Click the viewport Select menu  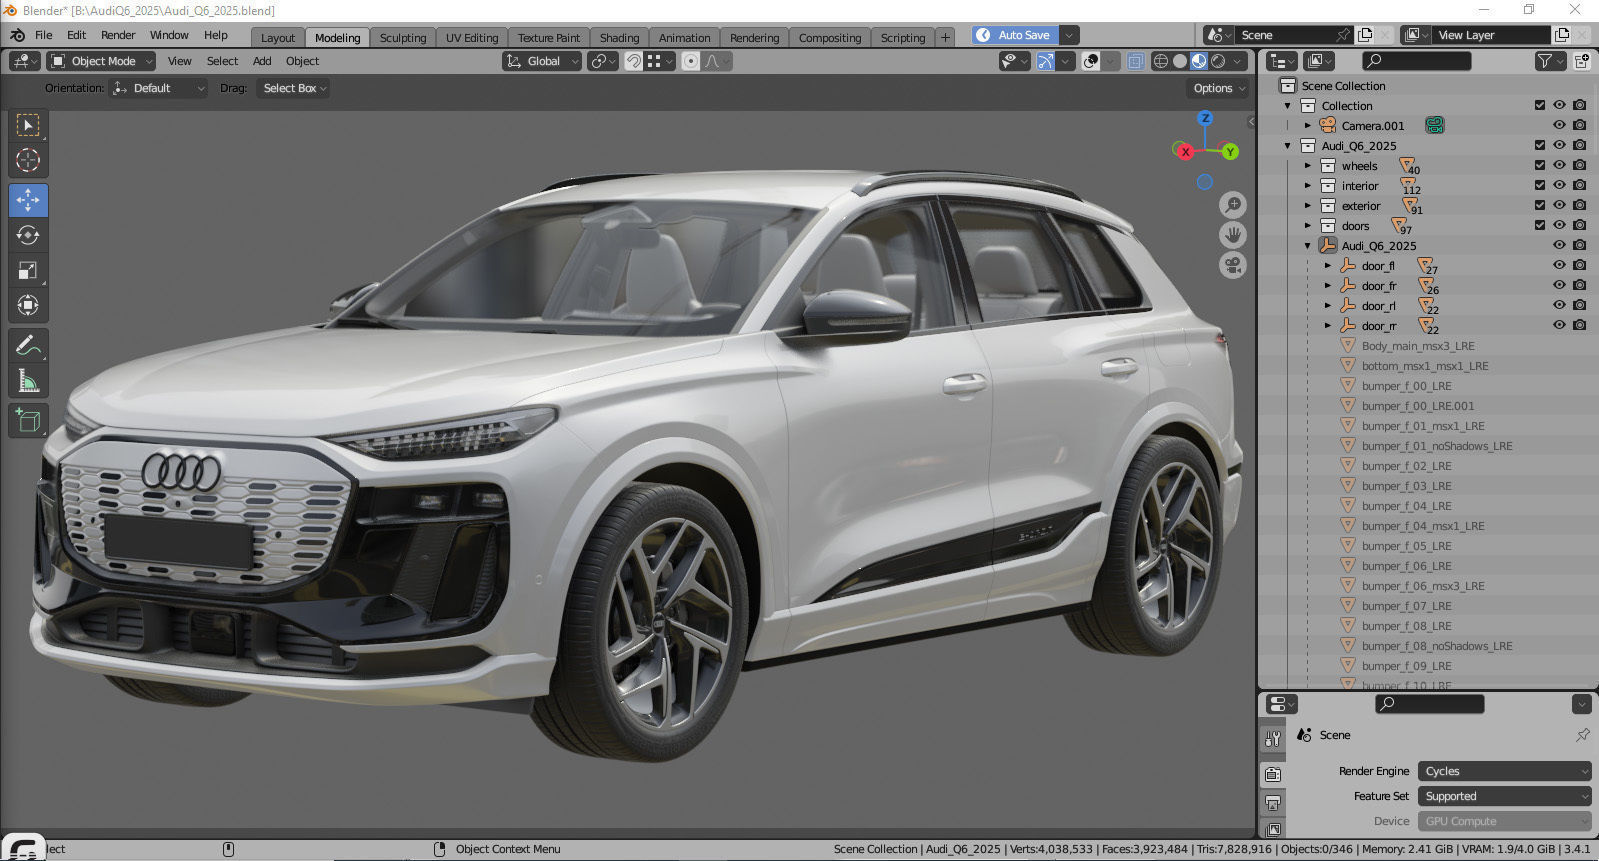click(x=222, y=61)
